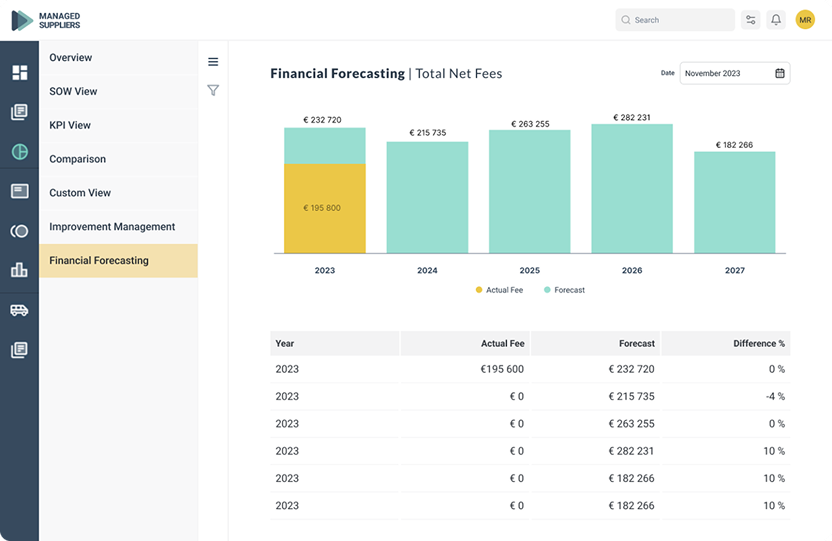Switch to KPI View
832x541 pixels.
coord(118,125)
